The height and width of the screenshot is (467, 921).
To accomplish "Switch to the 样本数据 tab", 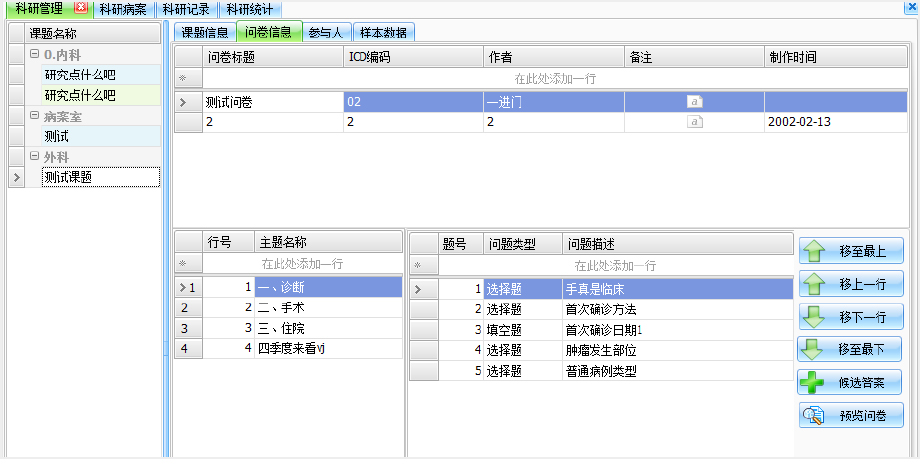I will (383, 32).
